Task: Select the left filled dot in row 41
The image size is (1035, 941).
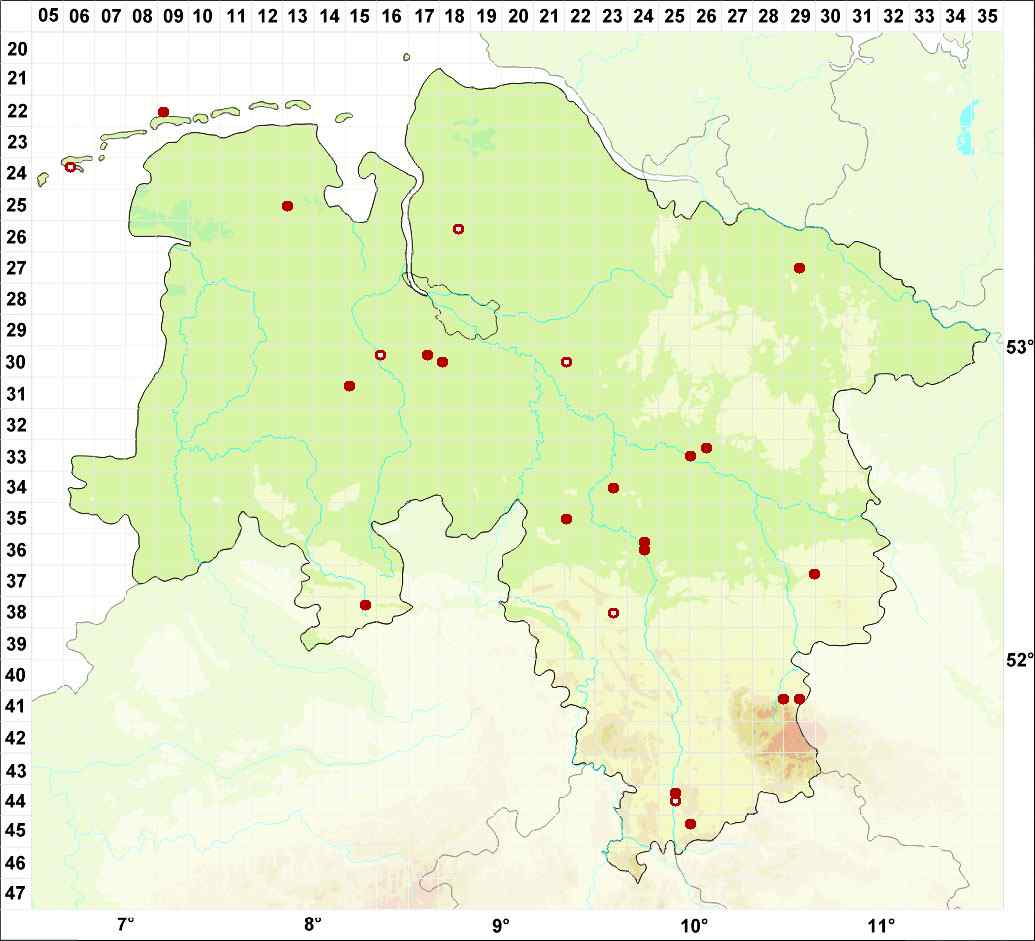Action: click(784, 699)
